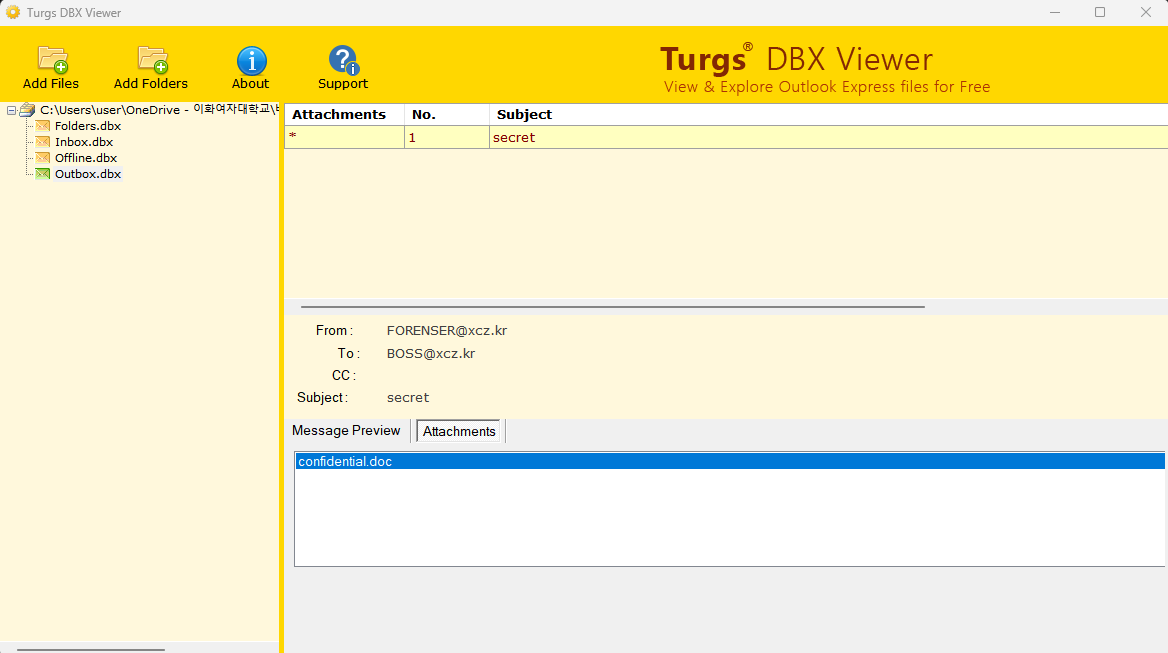Click the mail icon beside Inbox.dbx
The height and width of the screenshot is (653, 1168).
pyautogui.click(x=42, y=141)
